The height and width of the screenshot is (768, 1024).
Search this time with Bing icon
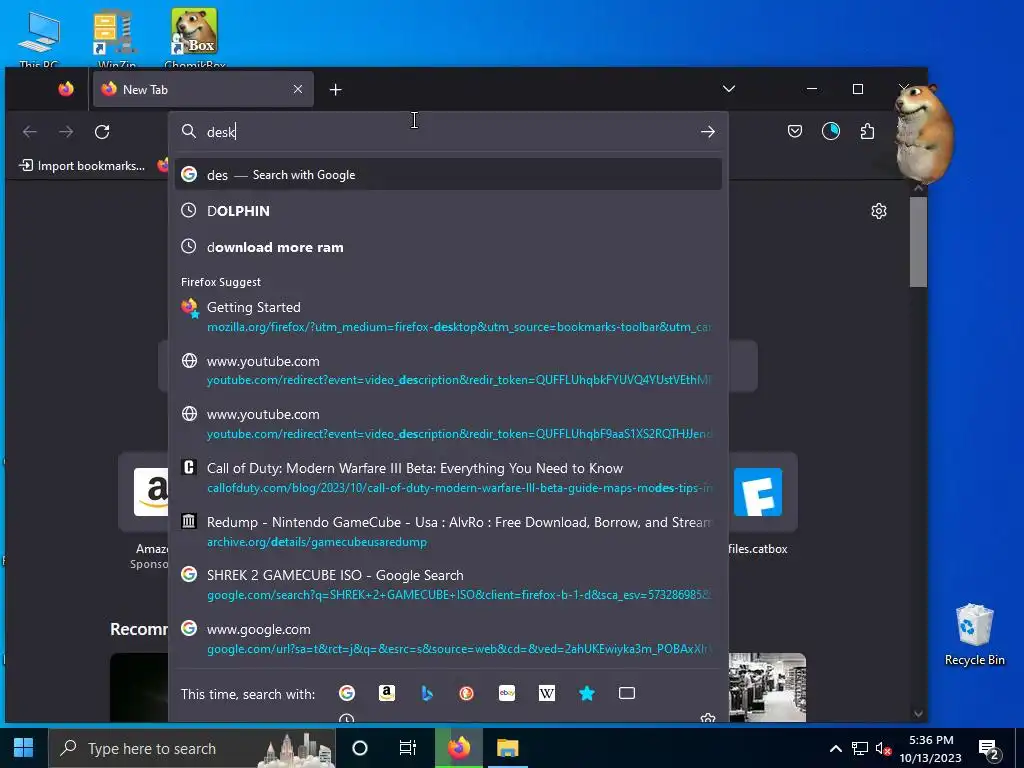coord(426,694)
